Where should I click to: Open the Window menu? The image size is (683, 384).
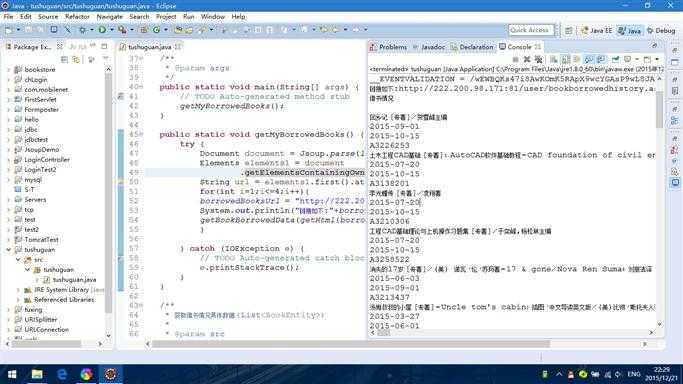click(213, 17)
